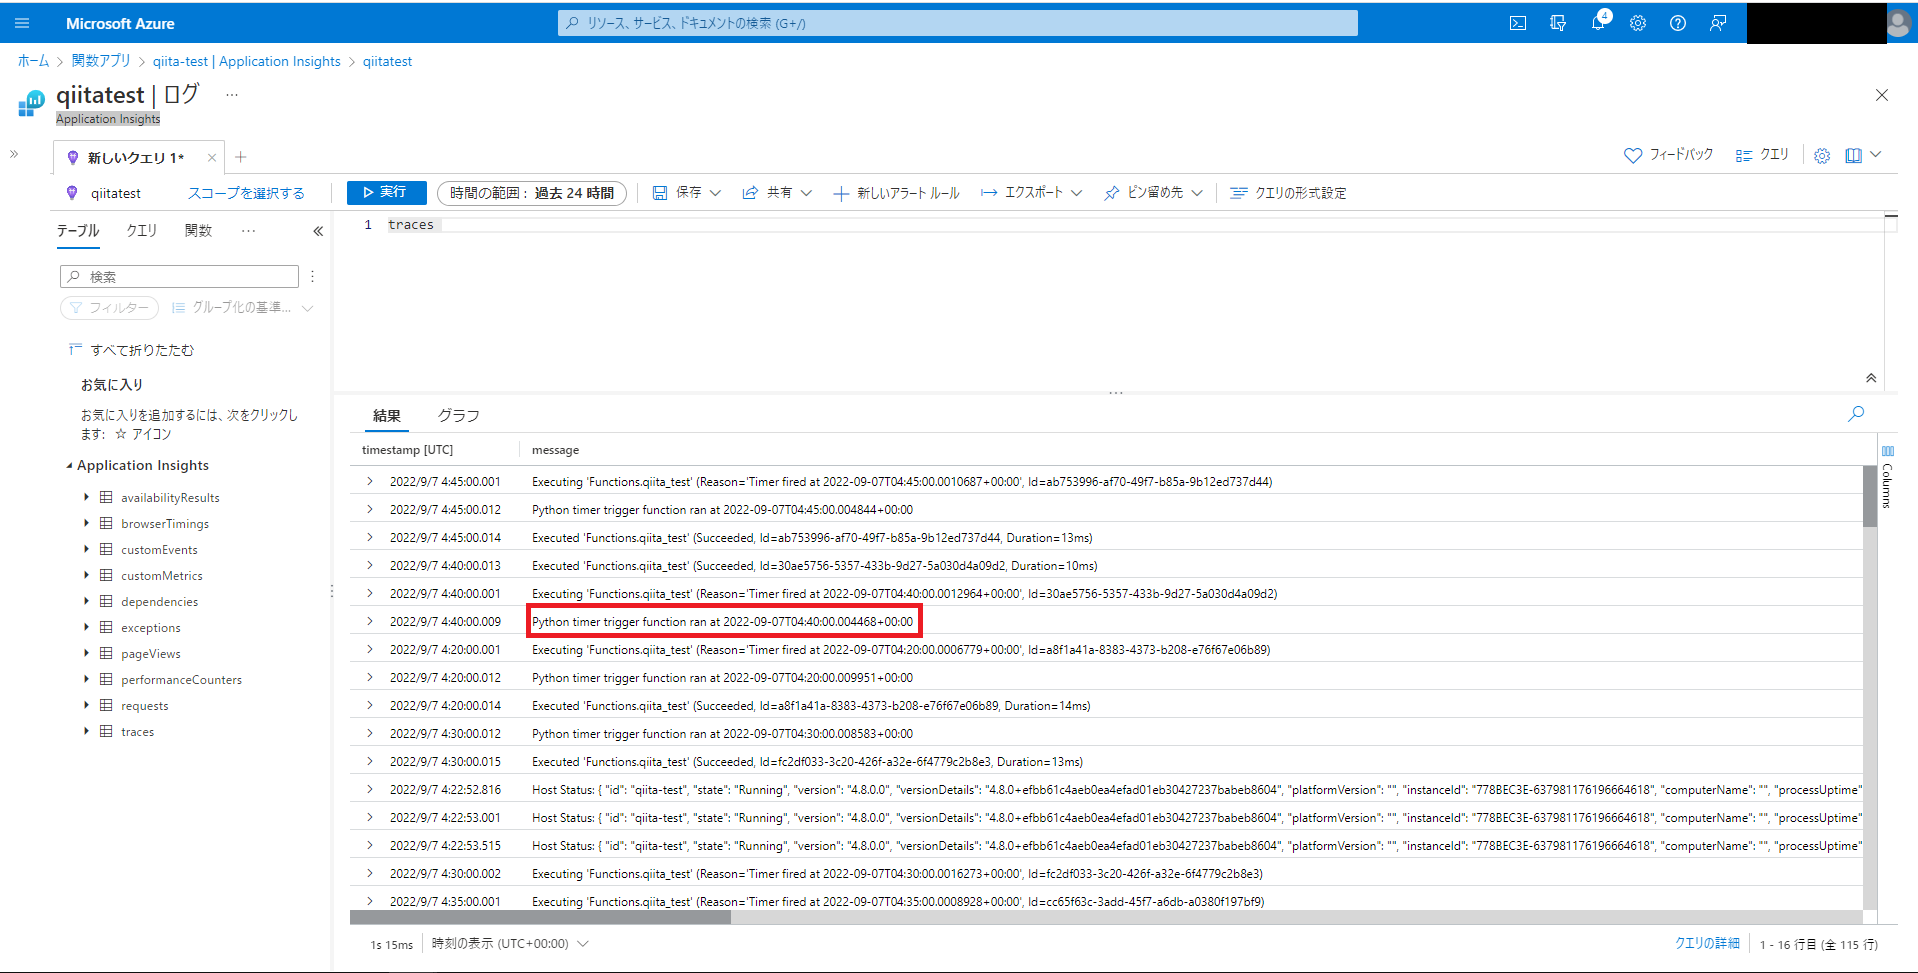Select the グラフ chart tab

[458, 416]
